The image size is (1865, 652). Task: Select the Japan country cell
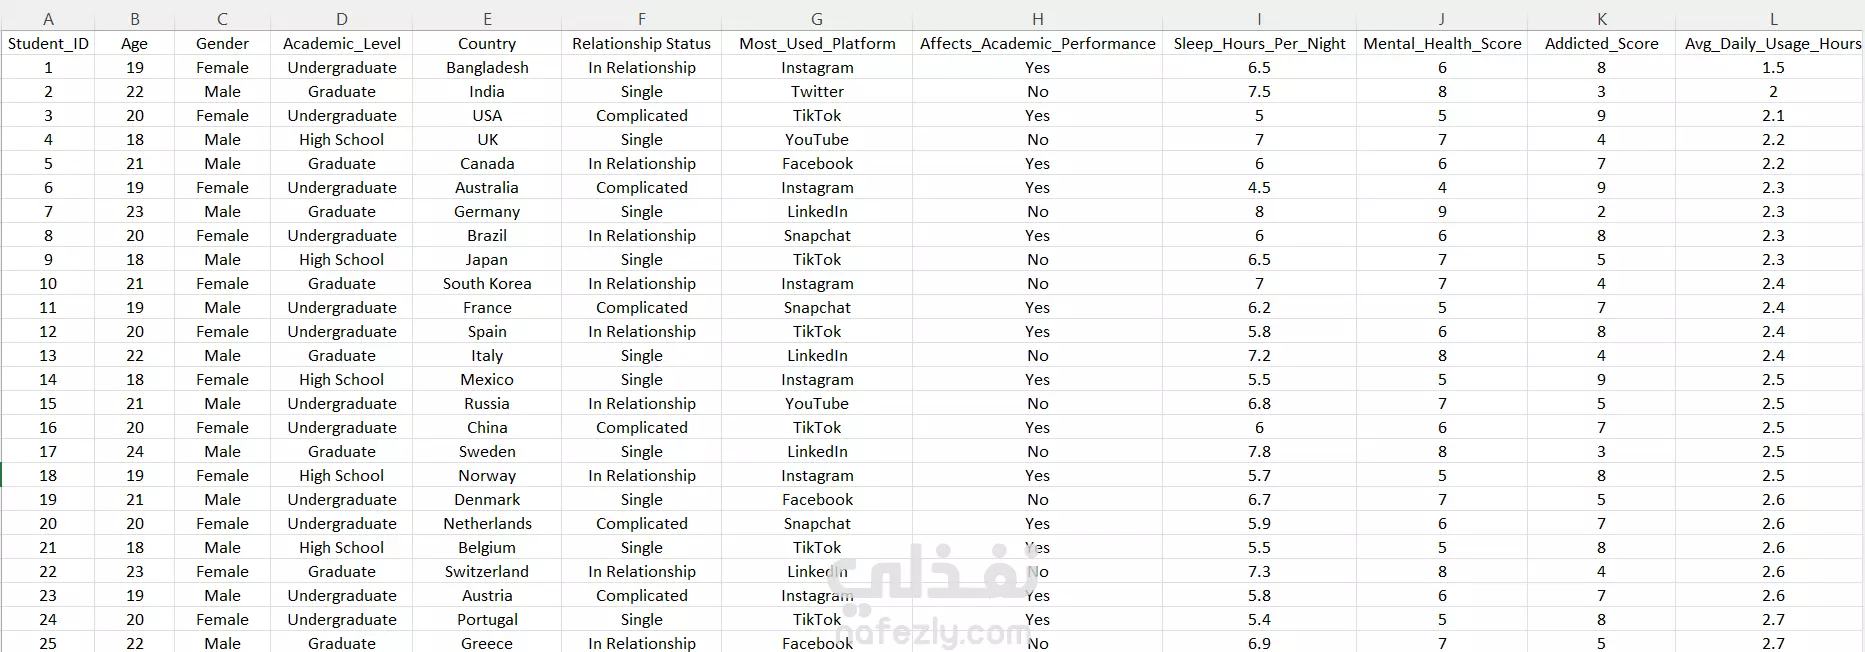[487, 259]
